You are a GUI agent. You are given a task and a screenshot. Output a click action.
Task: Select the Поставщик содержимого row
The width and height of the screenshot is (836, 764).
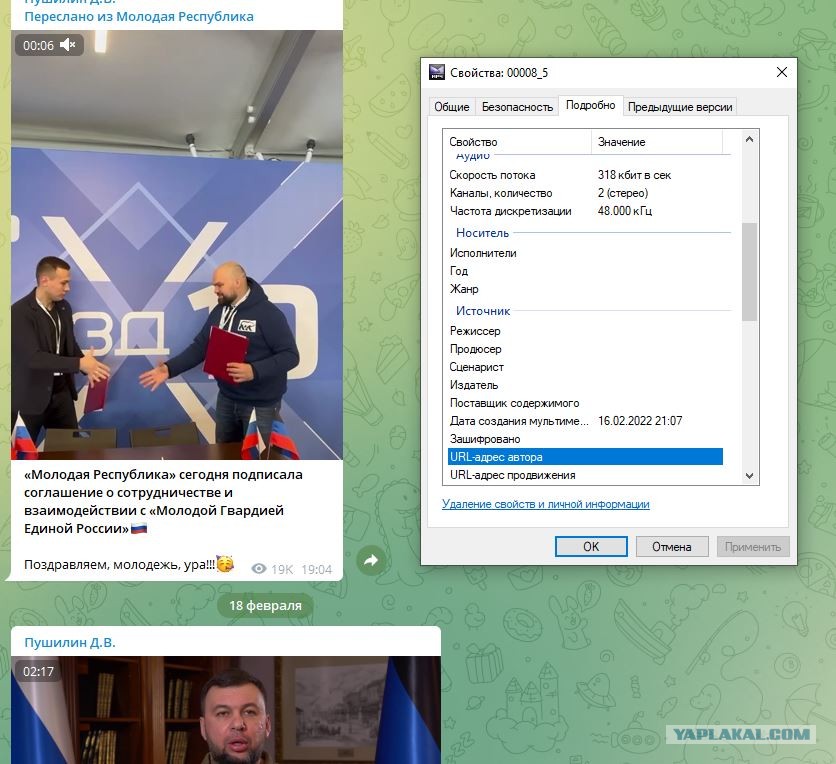click(585, 403)
